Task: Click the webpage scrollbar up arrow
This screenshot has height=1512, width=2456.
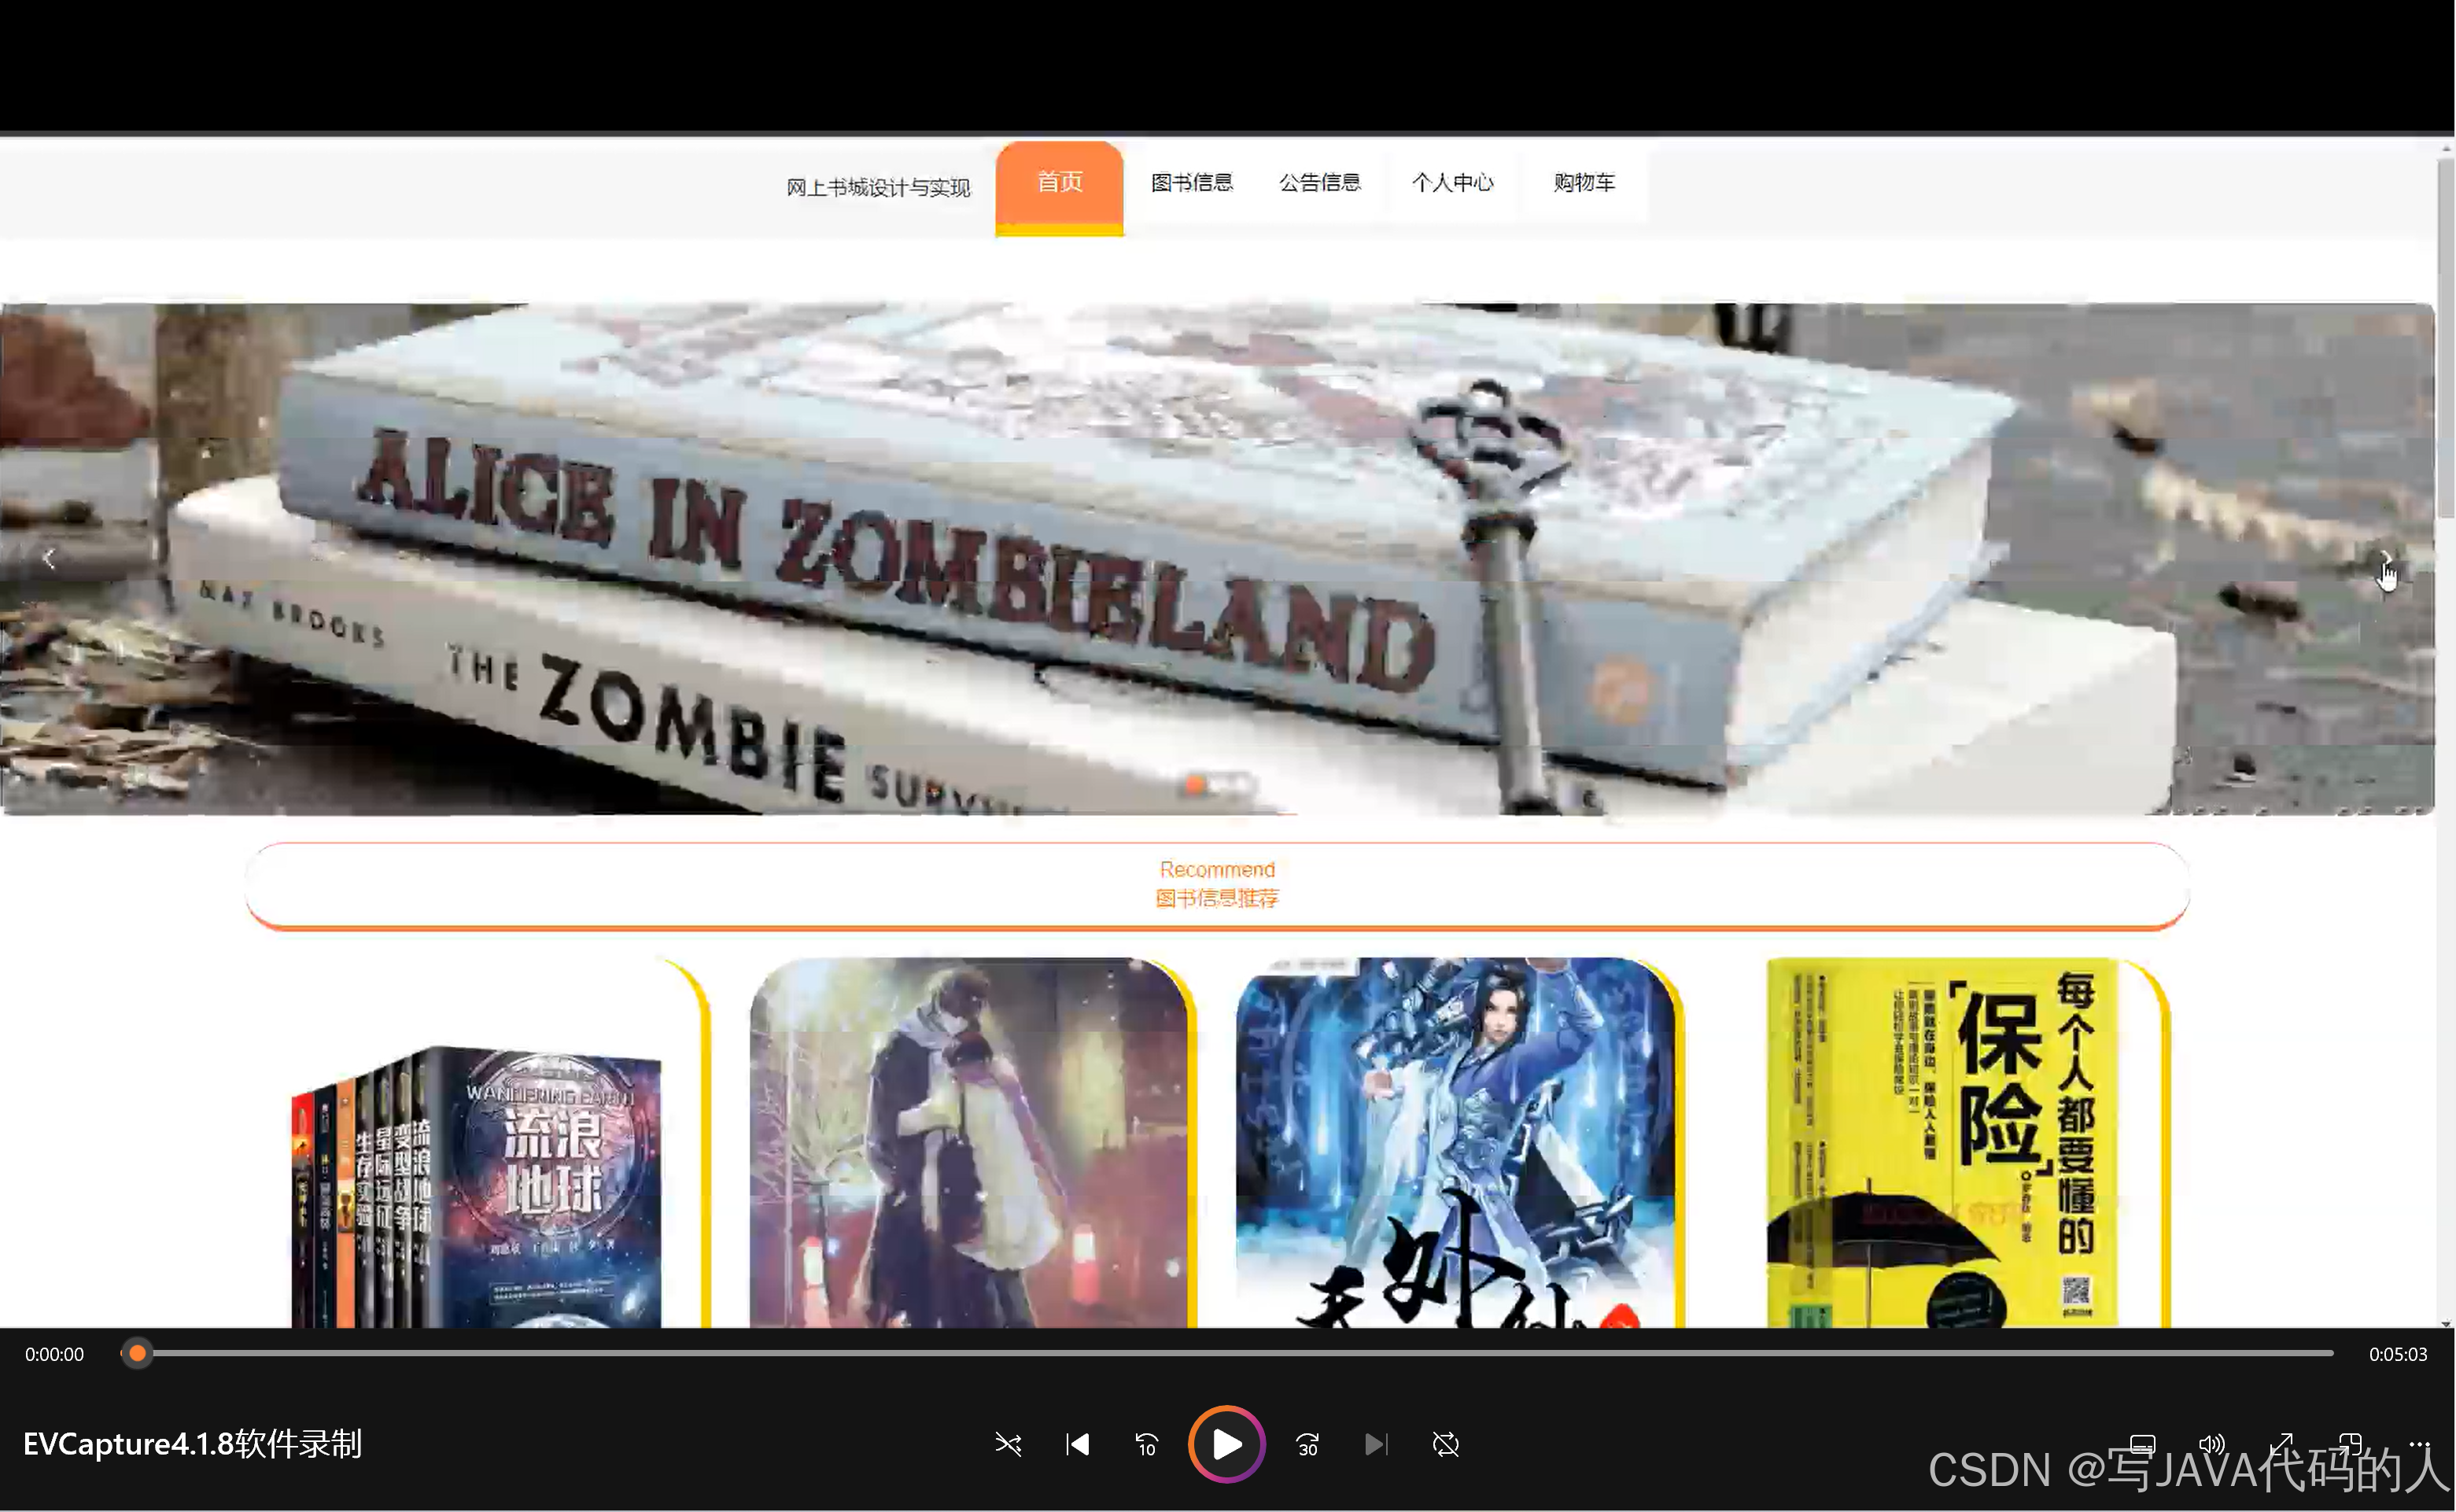Action: point(2446,149)
